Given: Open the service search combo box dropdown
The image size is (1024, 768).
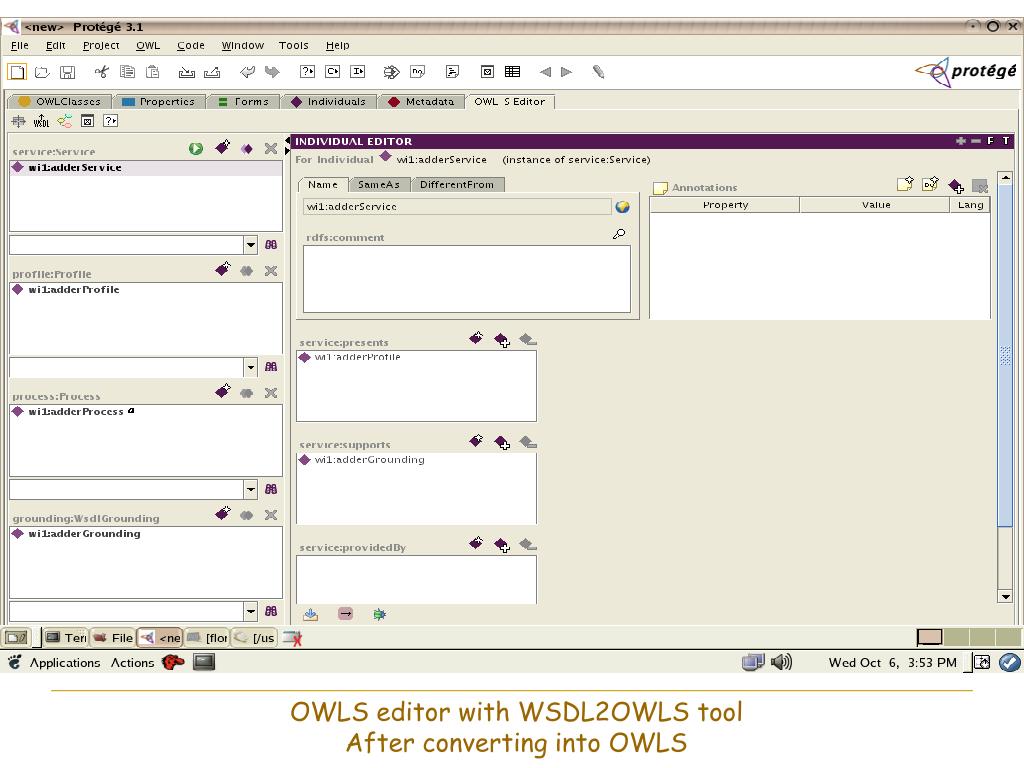Looking at the screenshot, I should click(x=251, y=245).
